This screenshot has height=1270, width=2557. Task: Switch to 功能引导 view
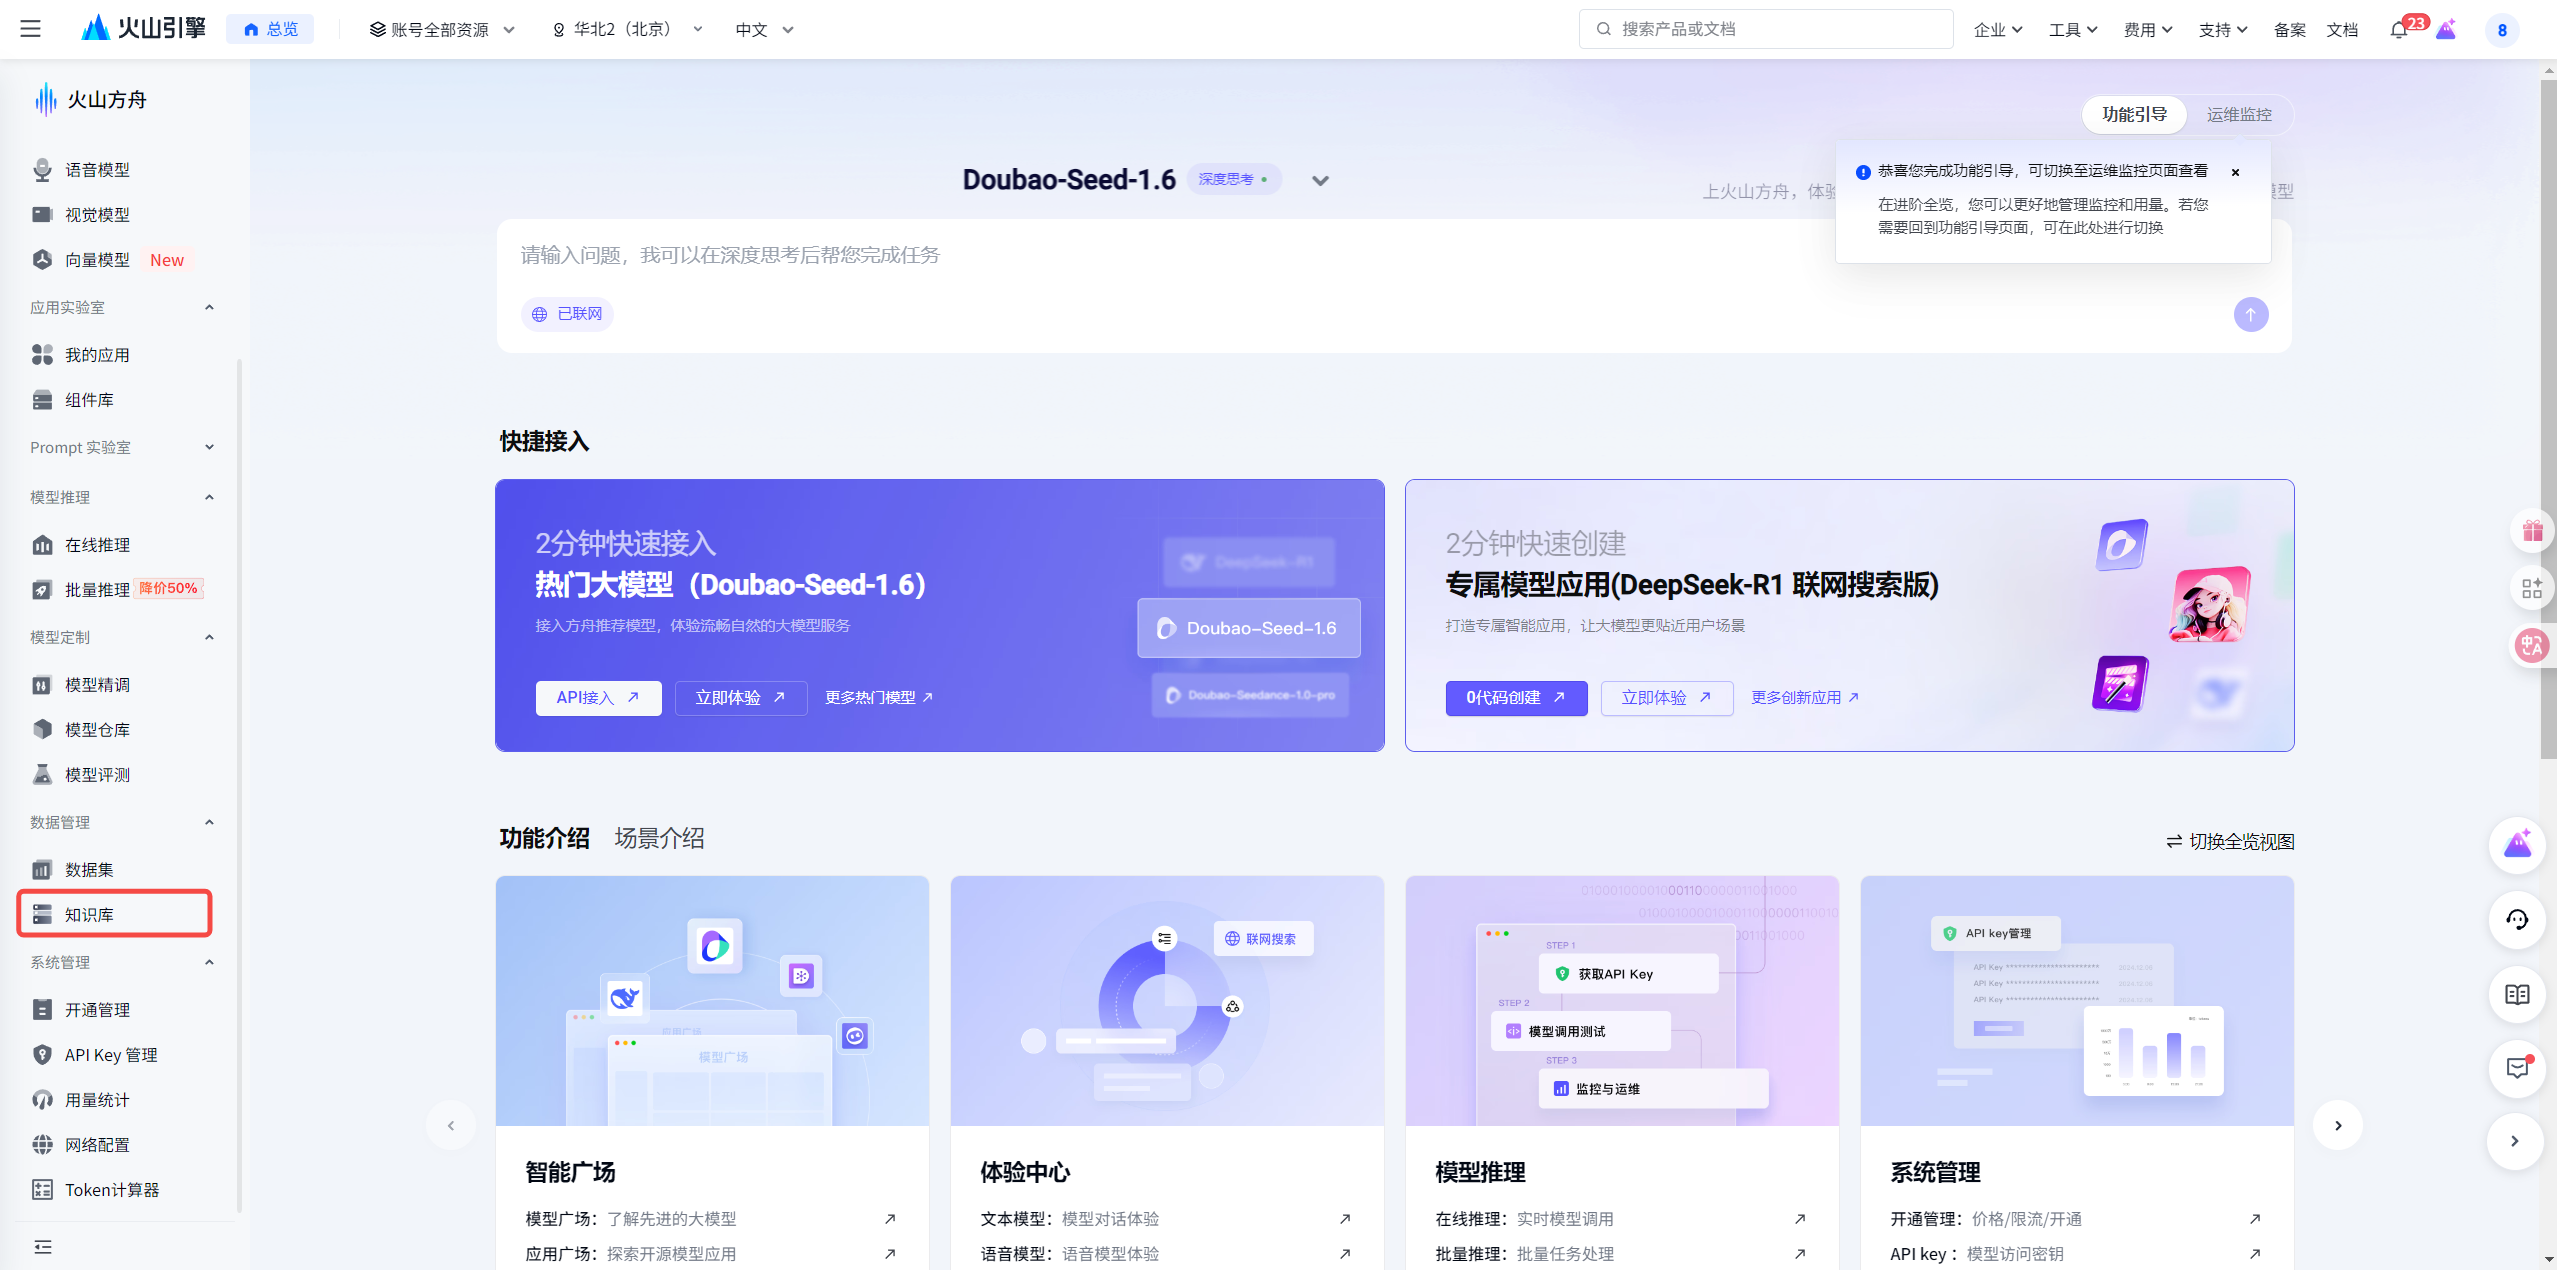pos(2135,115)
